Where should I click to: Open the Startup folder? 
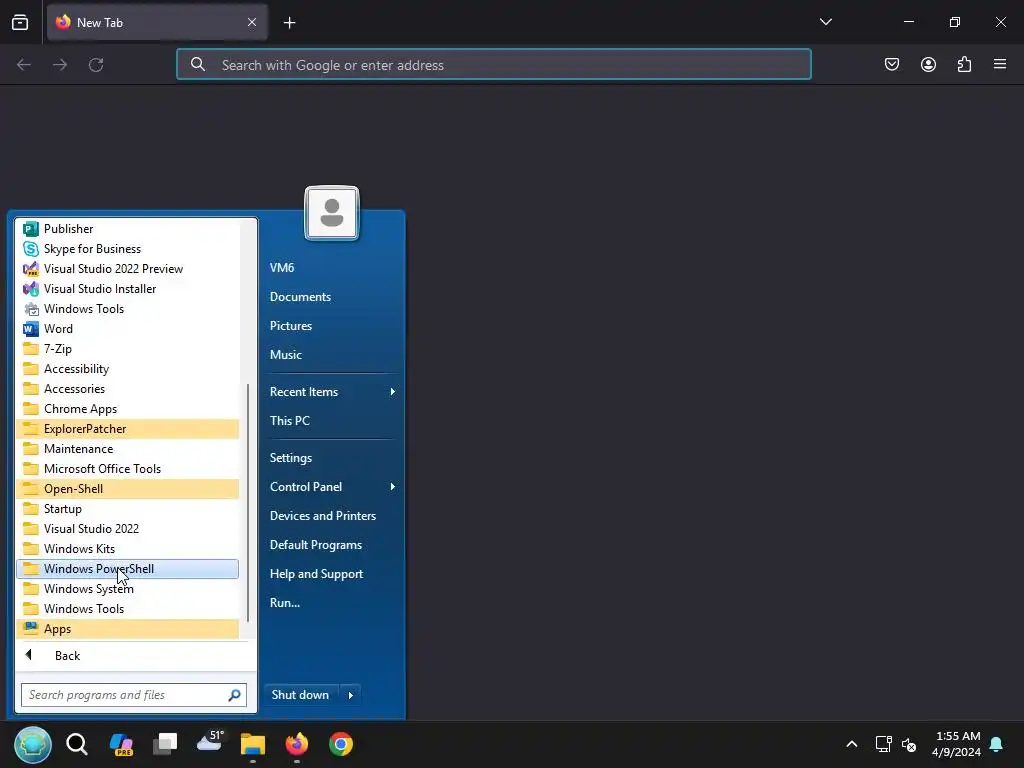coord(128,509)
